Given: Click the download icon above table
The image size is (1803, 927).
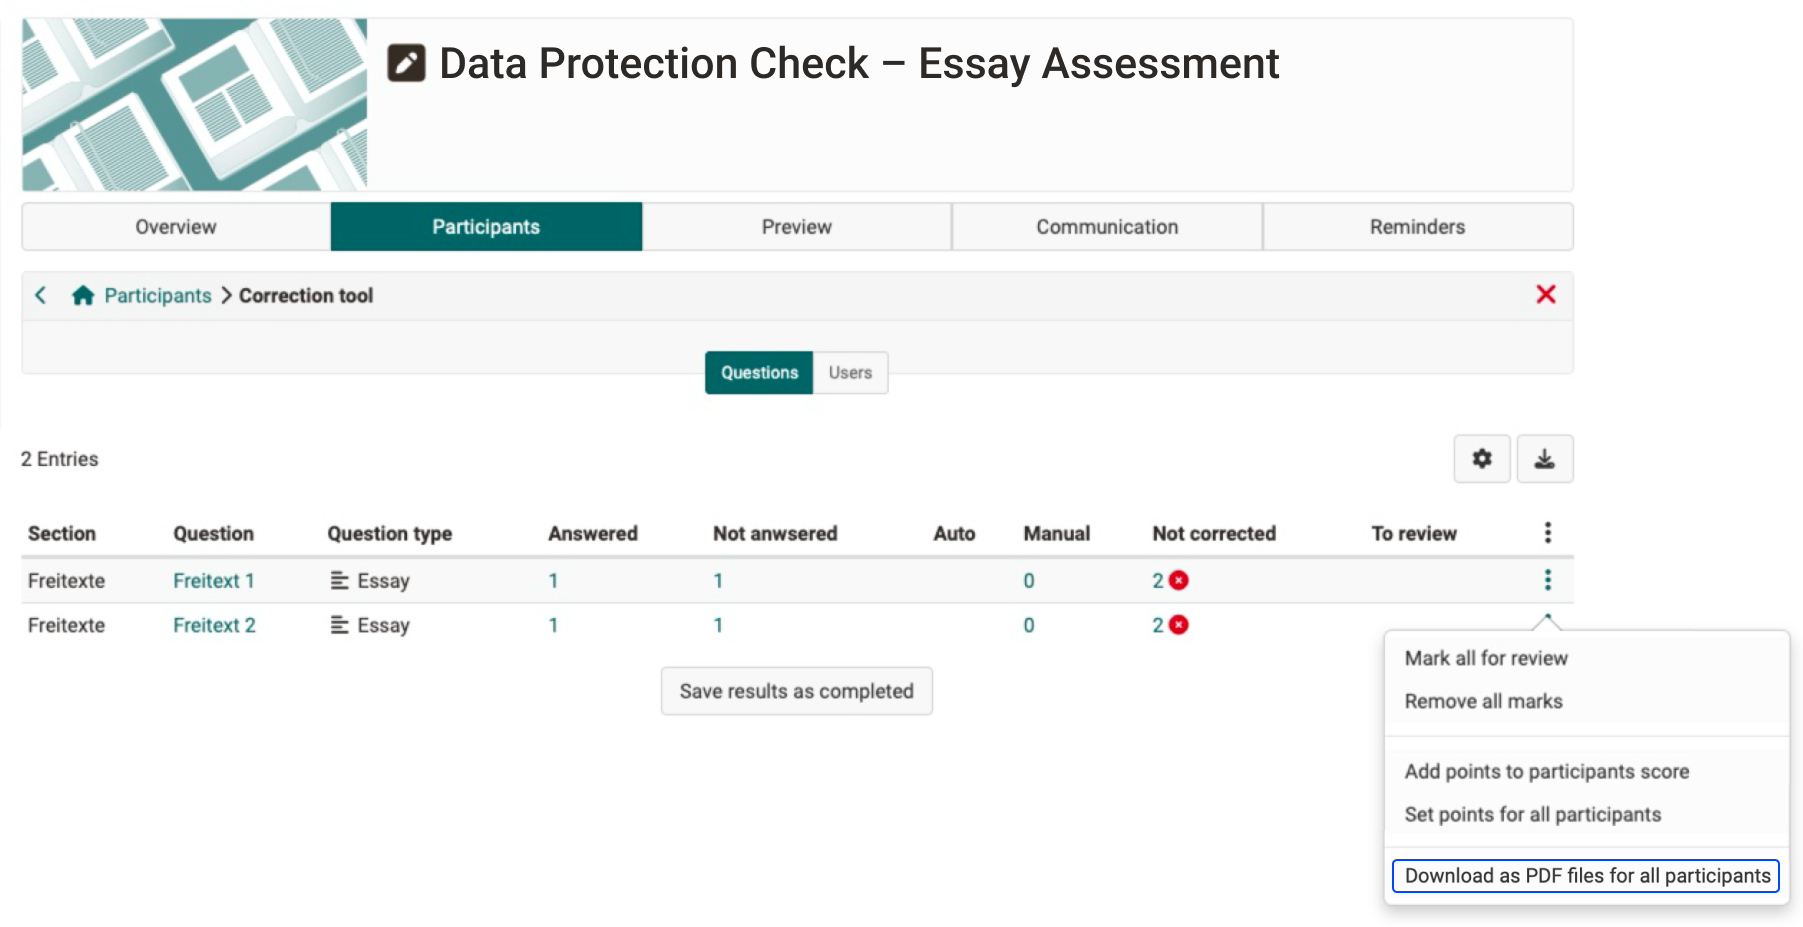Looking at the screenshot, I should pos(1544,459).
